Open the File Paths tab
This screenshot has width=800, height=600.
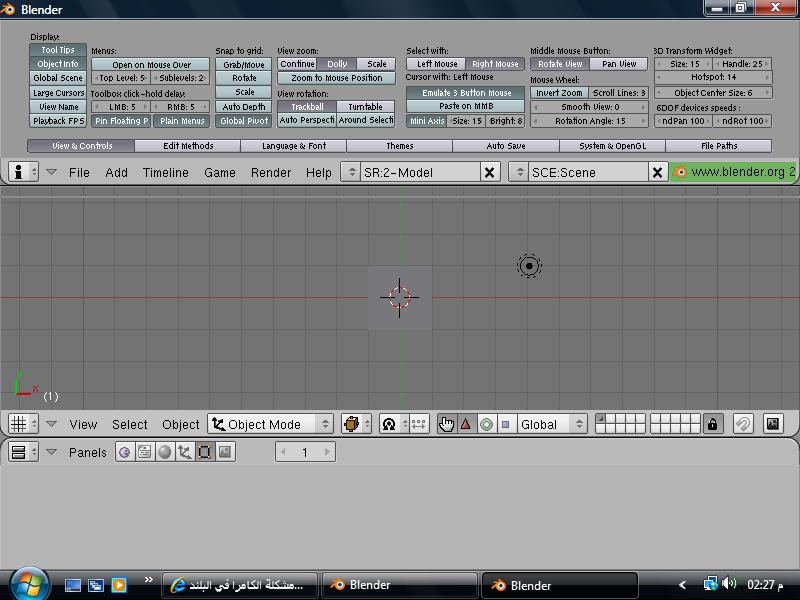pos(719,146)
